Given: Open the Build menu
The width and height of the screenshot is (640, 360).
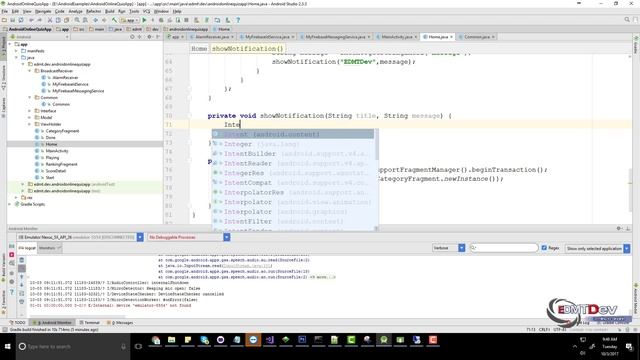Looking at the screenshot, I should point(110,11).
